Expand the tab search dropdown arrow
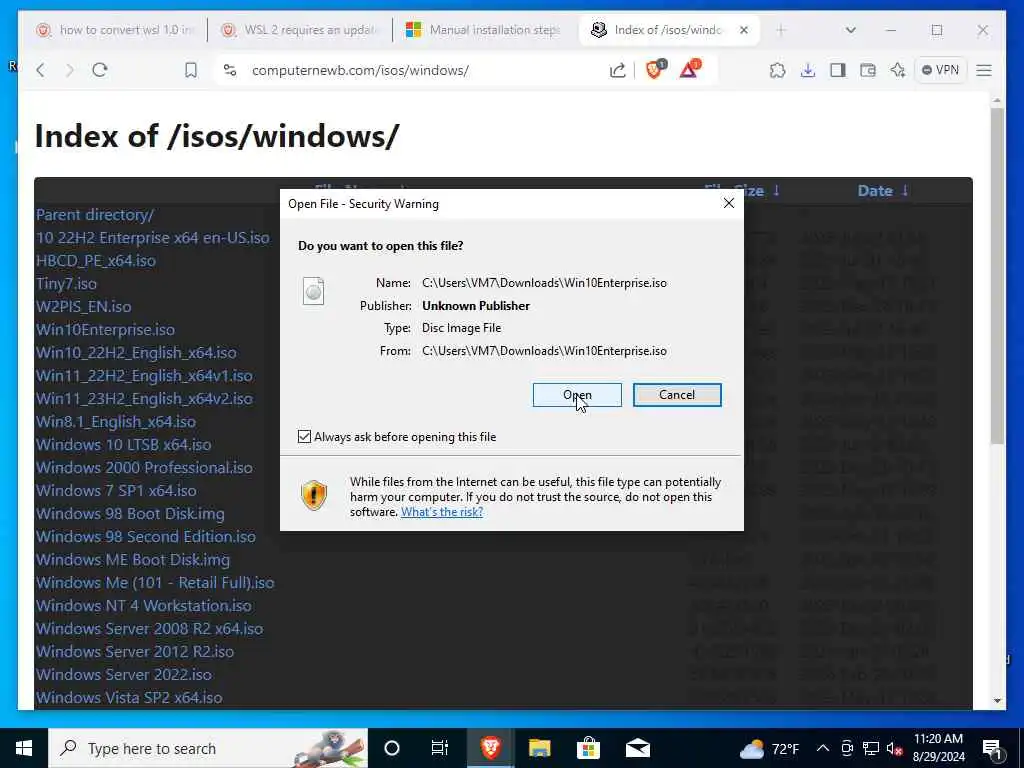The image size is (1024, 768). click(850, 30)
